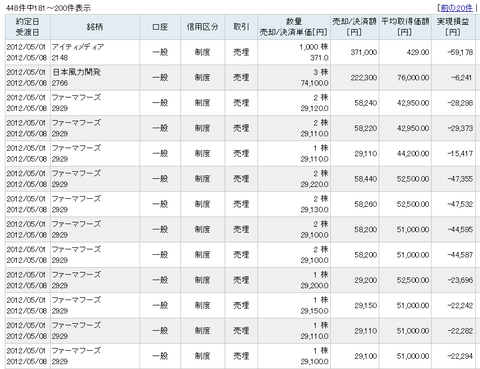Click the -44,595 realized loss

pyautogui.click(x=460, y=230)
